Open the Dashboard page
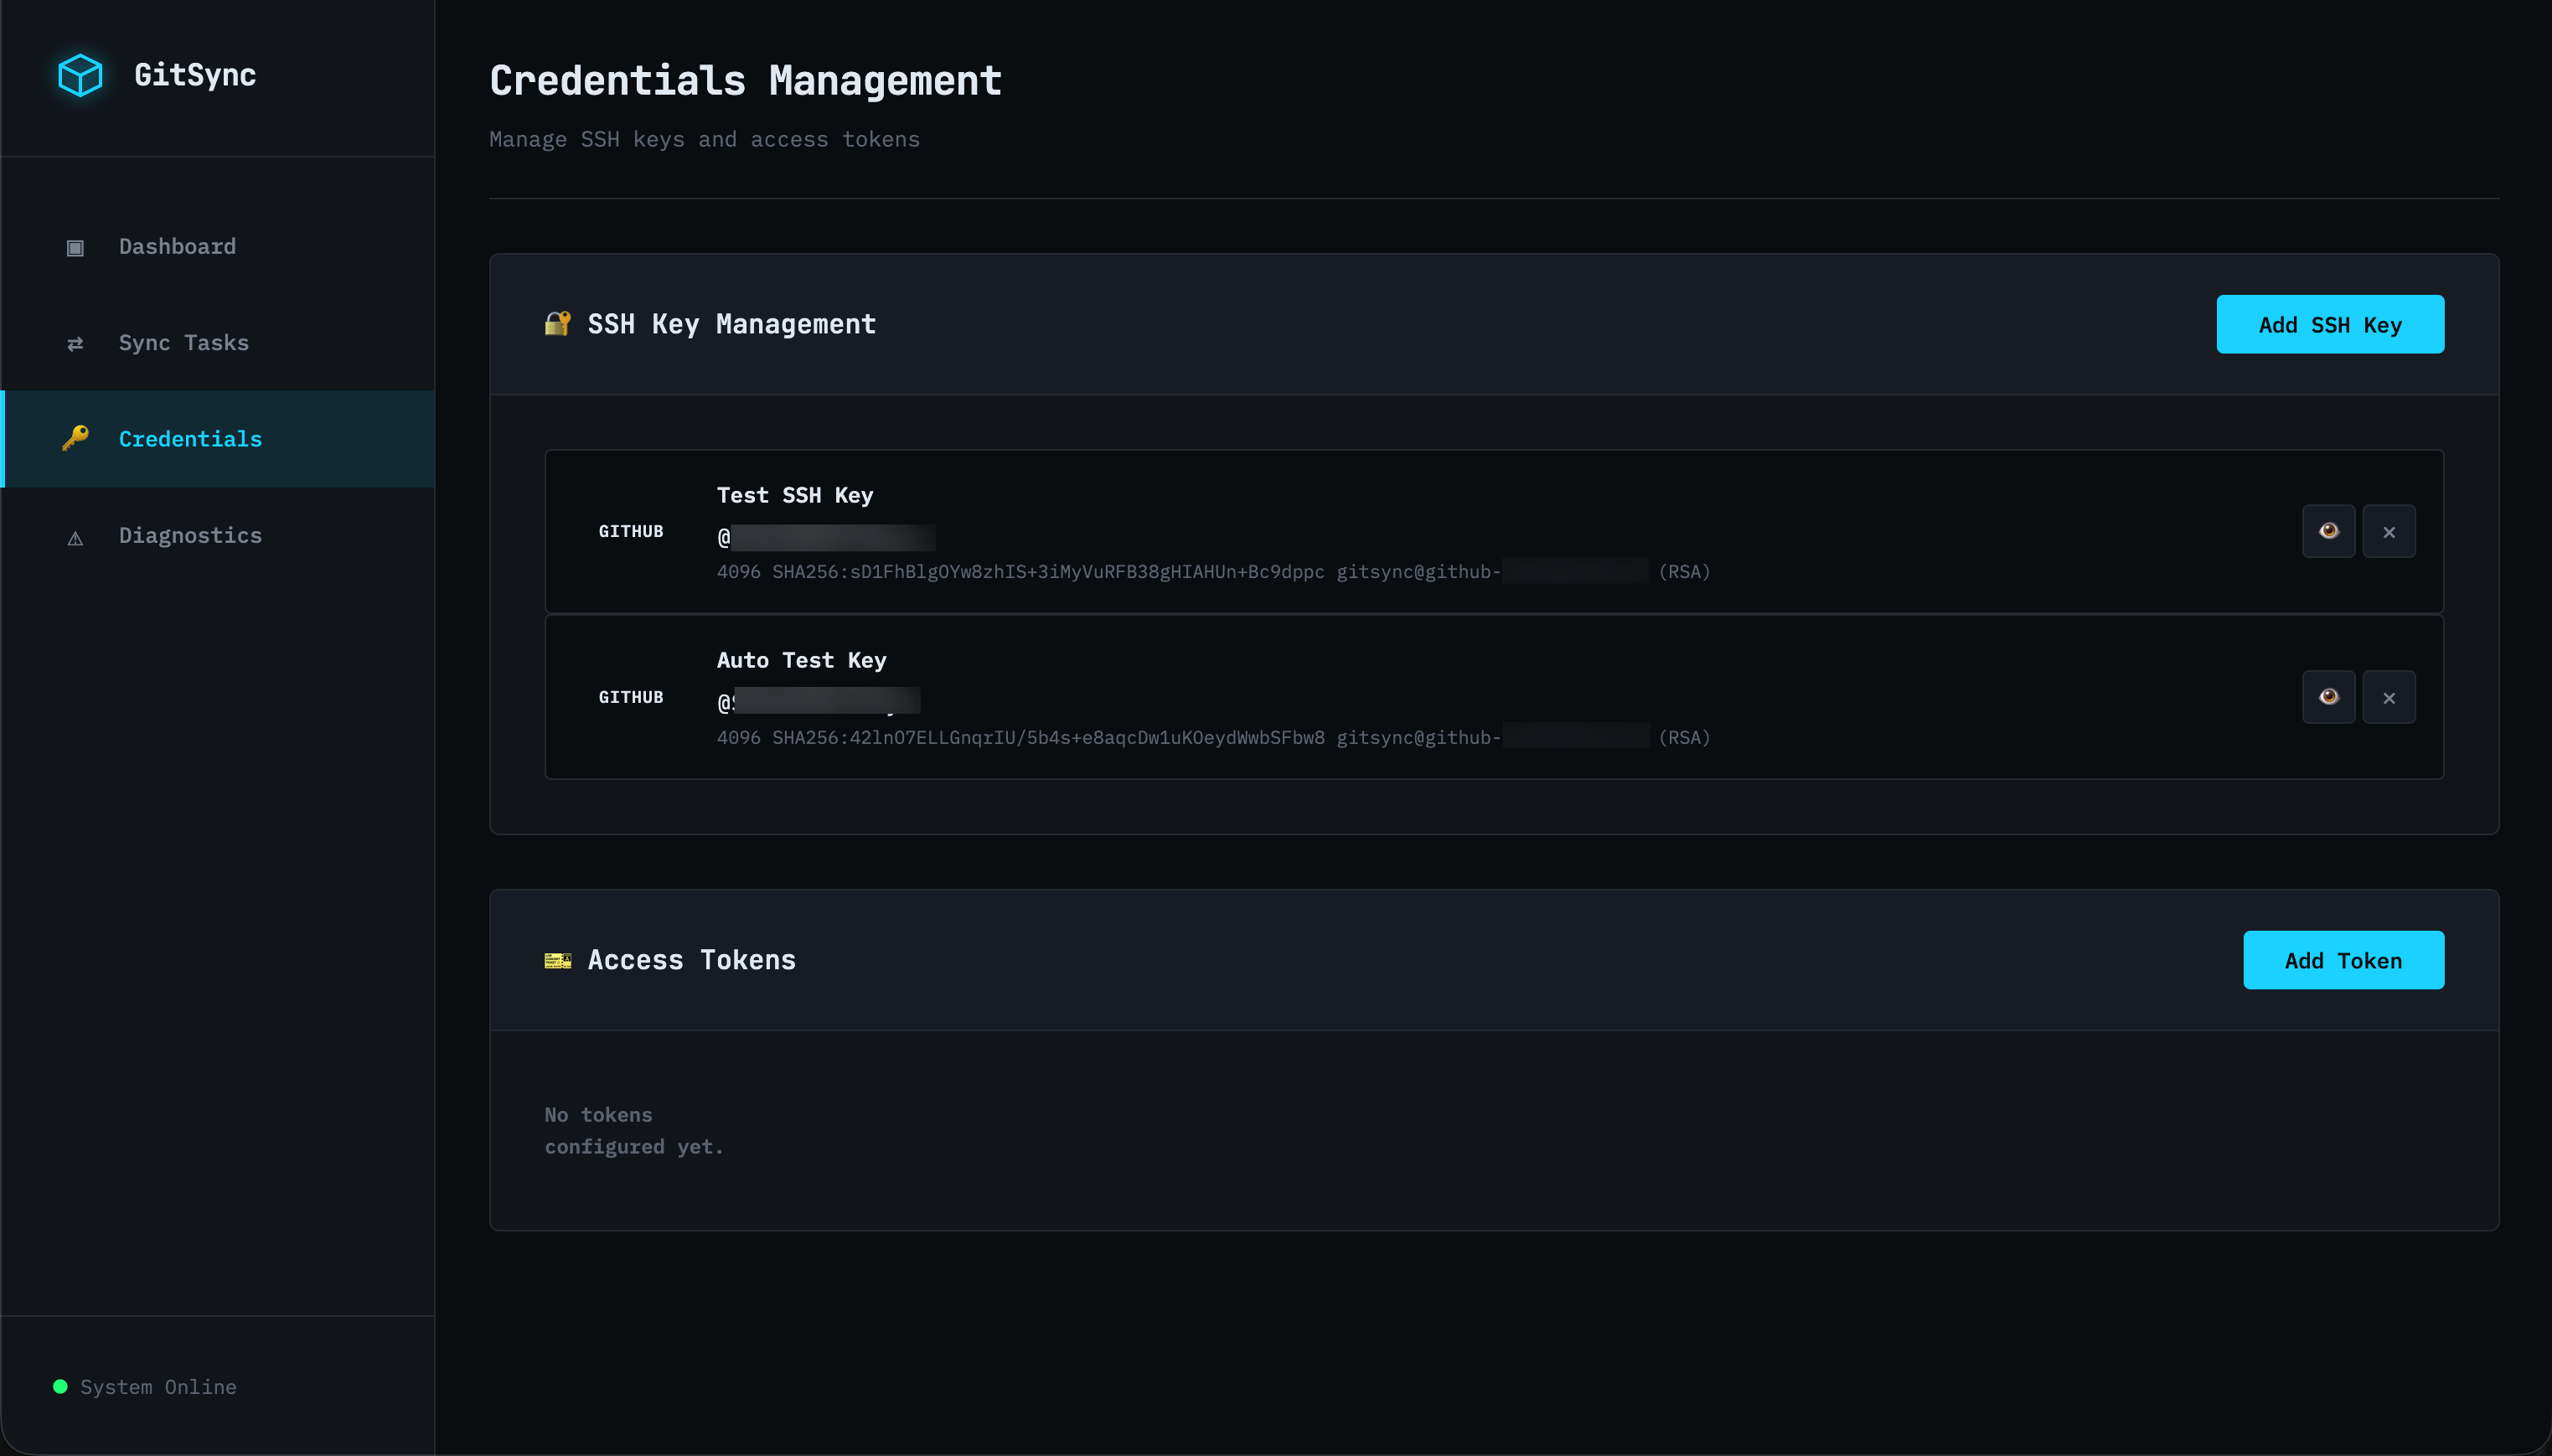Viewport: 2552px width, 1456px height. tap(218, 246)
